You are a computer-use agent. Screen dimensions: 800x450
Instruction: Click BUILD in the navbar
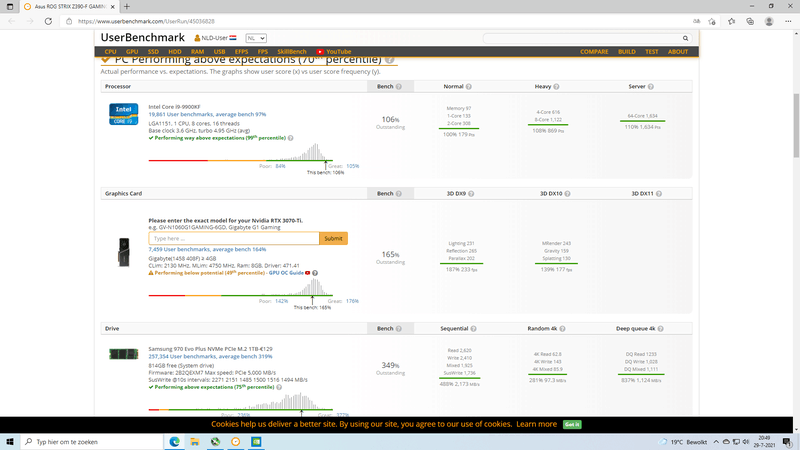tap(627, 52)
